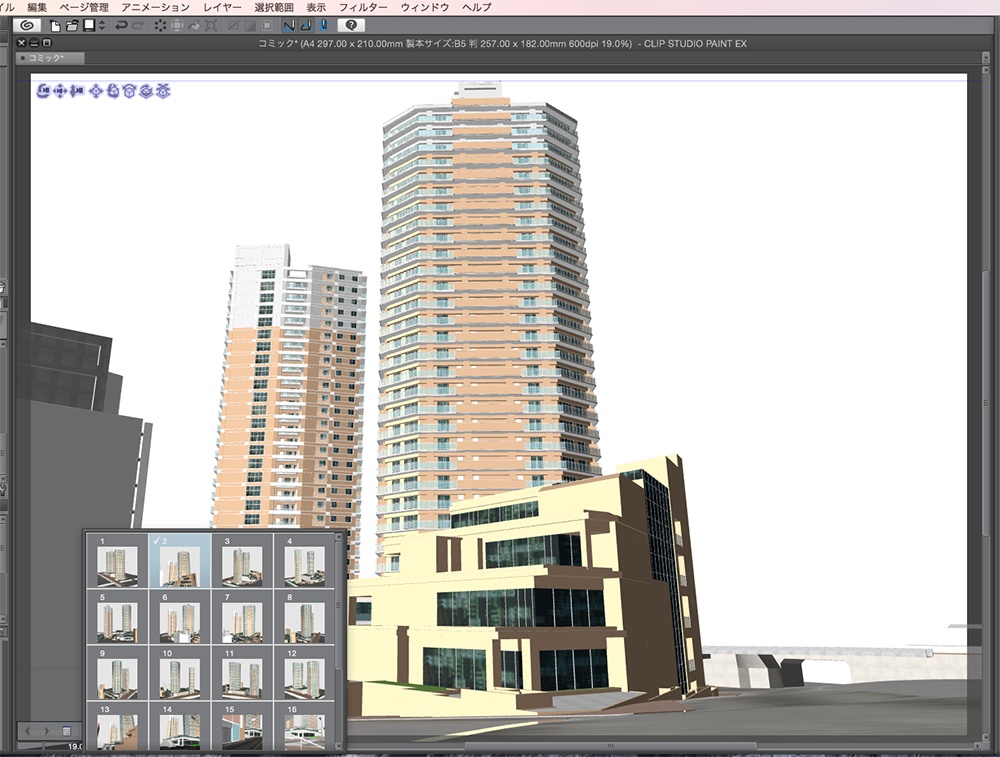Select Clear outside selection icon
Image resolution: width=1000 pixels, height=757 pixels.
tap(177, 26)
